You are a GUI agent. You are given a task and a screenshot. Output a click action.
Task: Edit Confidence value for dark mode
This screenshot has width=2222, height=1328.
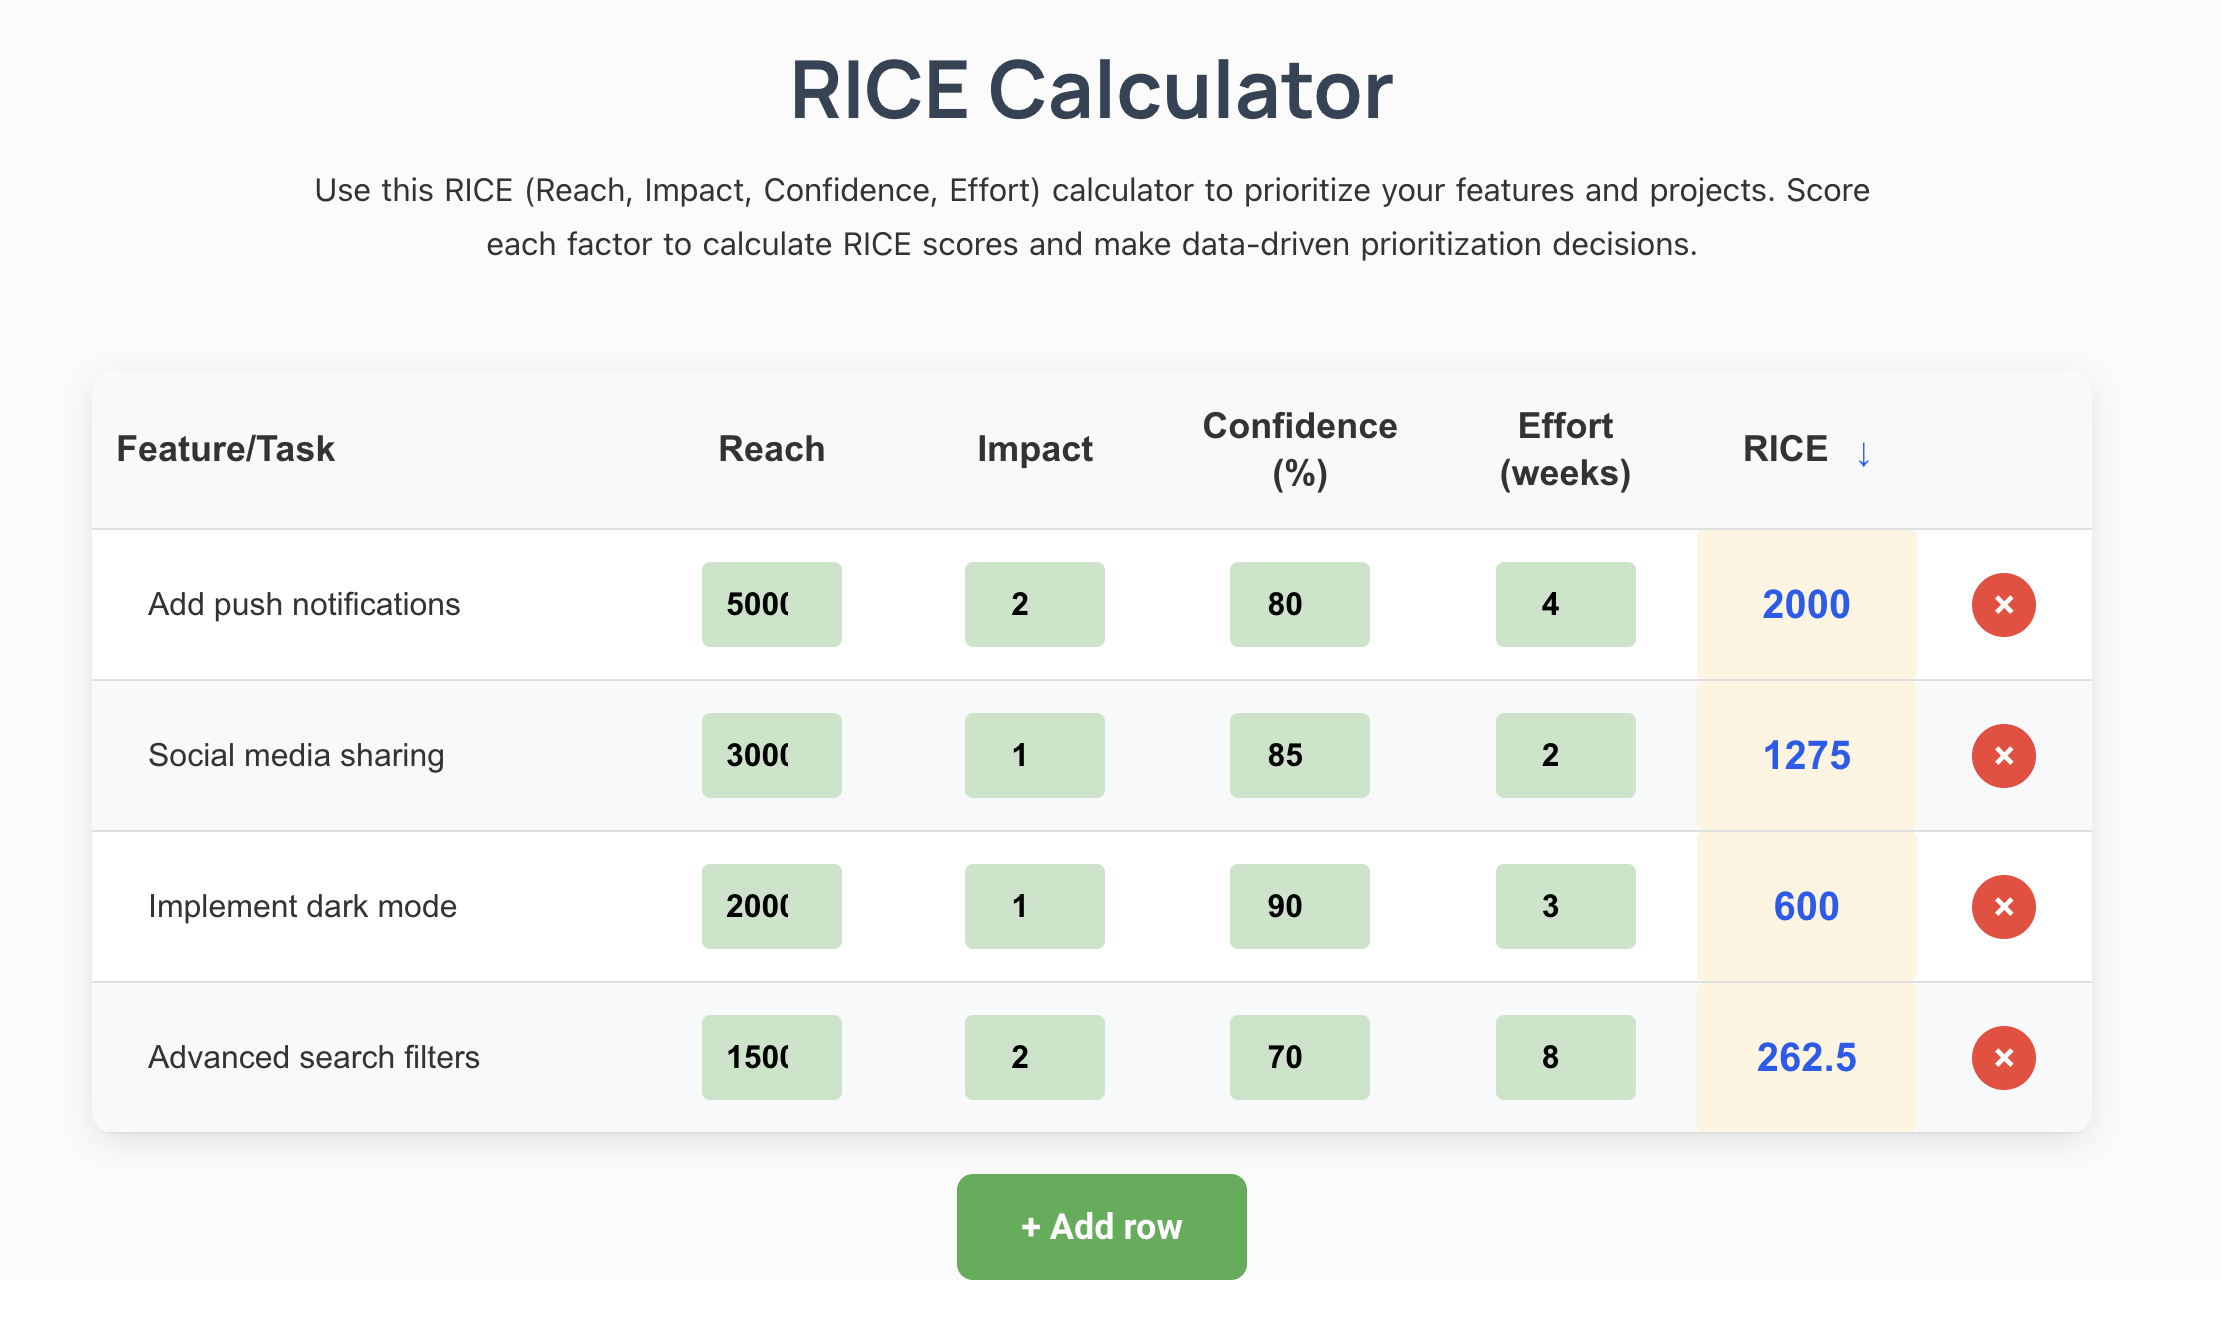click(x=1299, y=907)
